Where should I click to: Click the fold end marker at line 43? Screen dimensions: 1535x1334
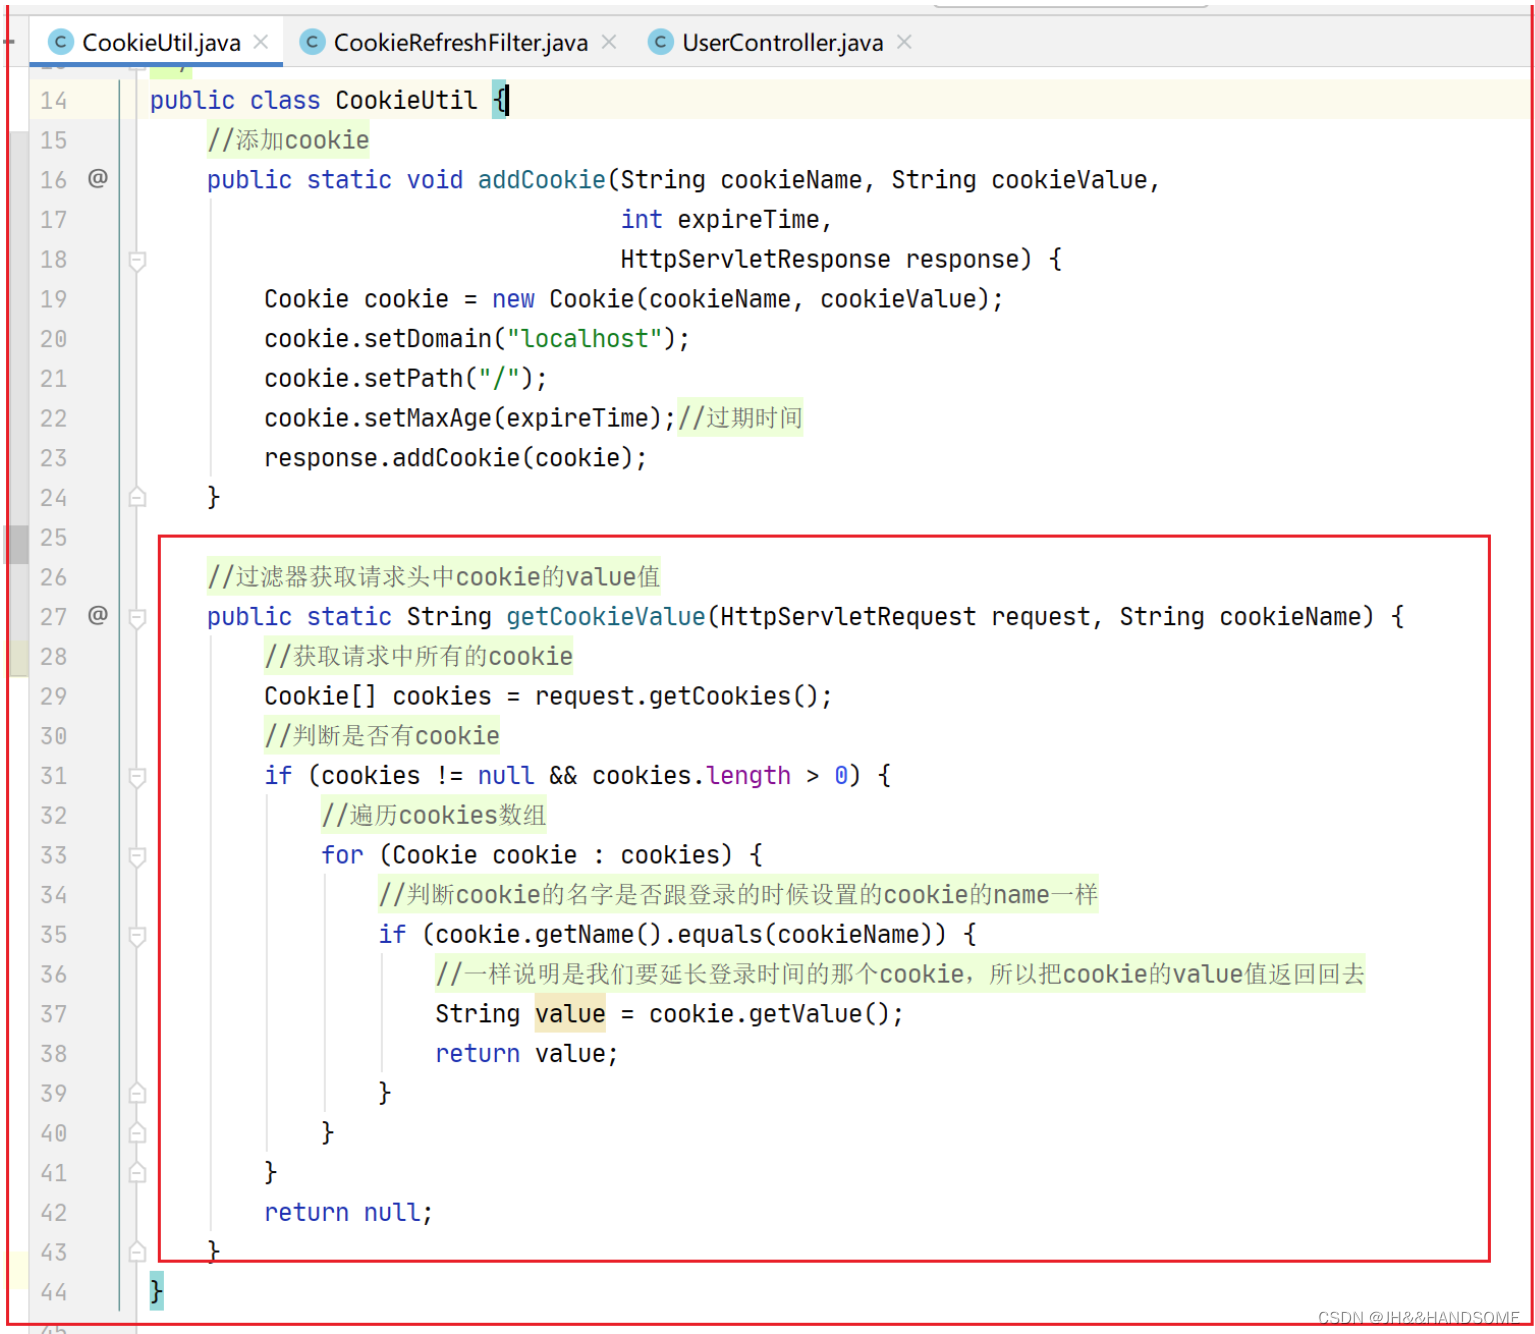click(x=138, y=1252)
